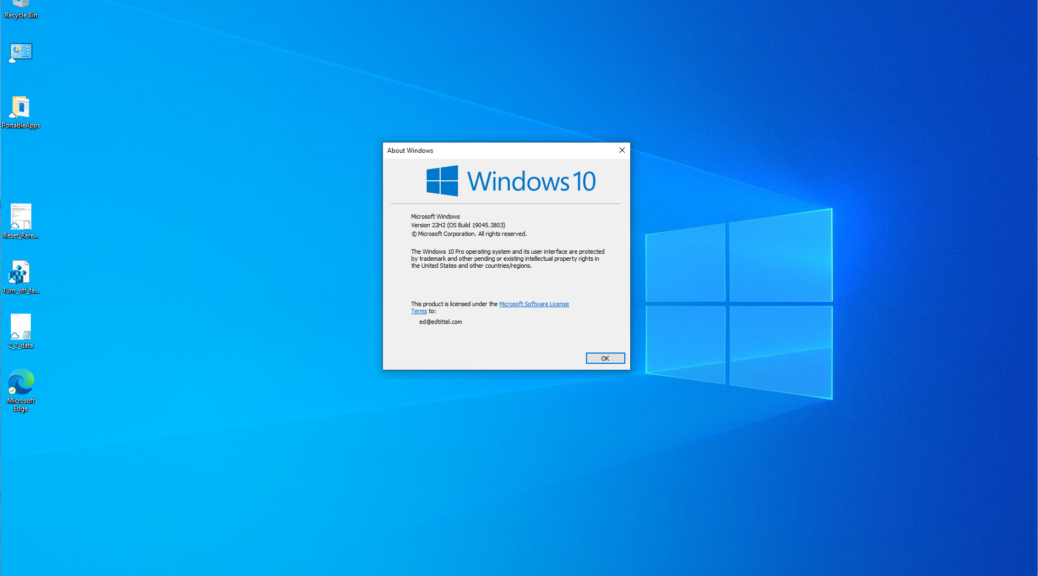This screenshot has height=576, width=1038.
Task: Select the 2_2_data file icon
Action: [x=21, y=332]
